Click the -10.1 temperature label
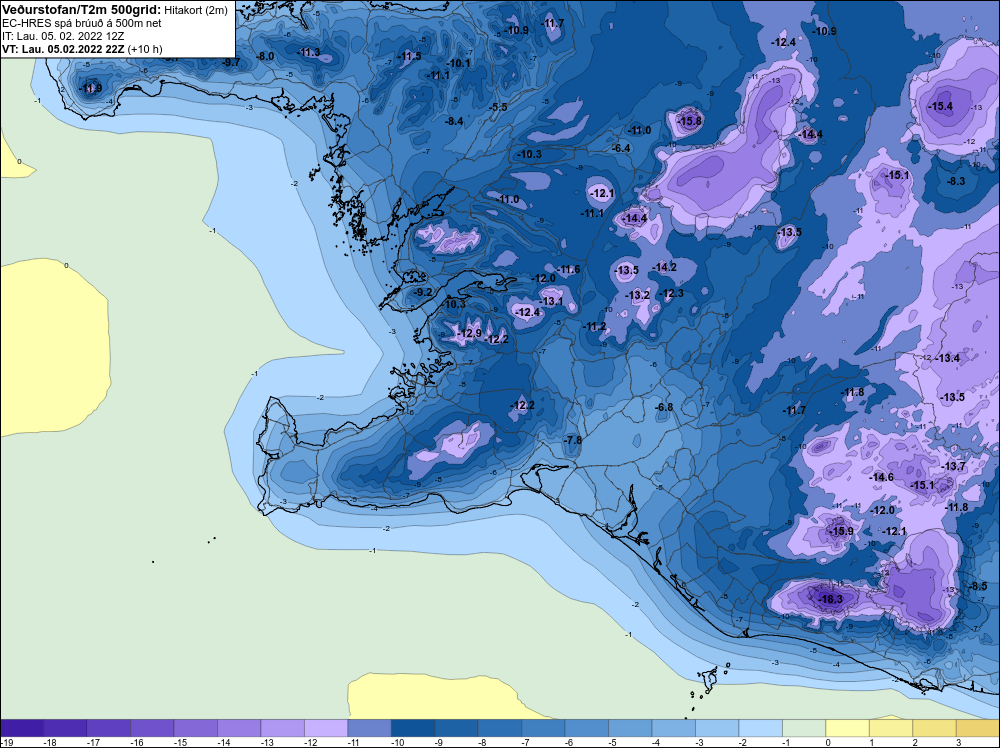 point(457,63)
